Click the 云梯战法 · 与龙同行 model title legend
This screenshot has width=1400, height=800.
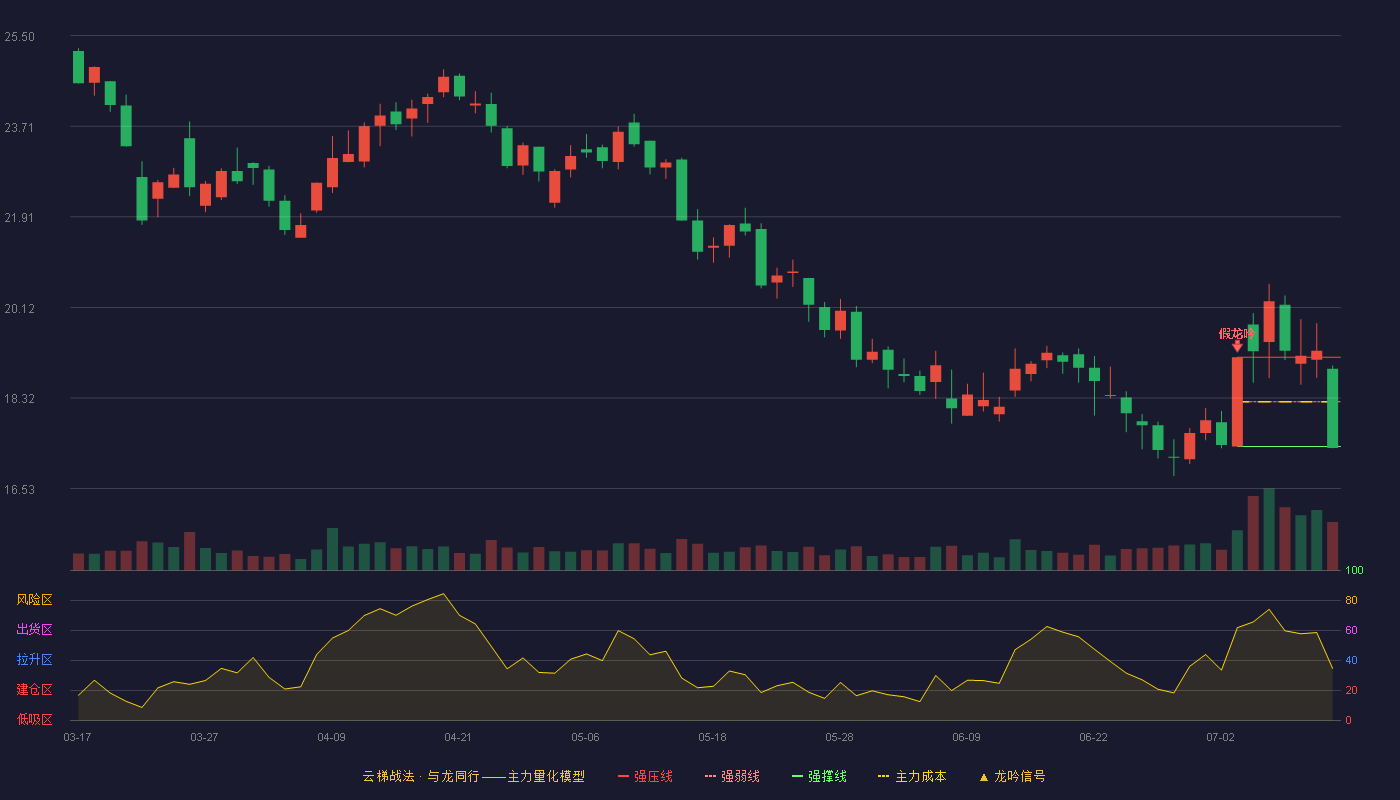pyautogui.click(x=473, y=776)
